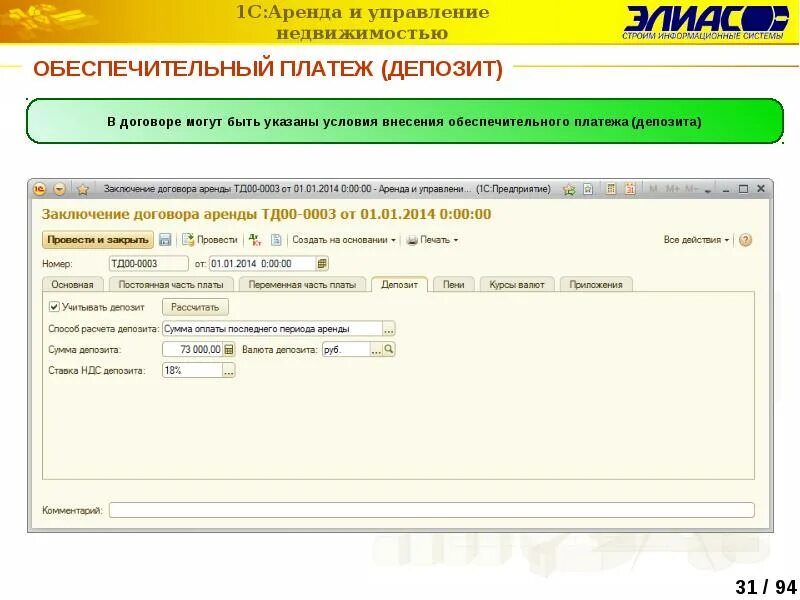This screenshot has height=600, width=800.
Task: Close the 1C document window
Action: (761, 189)
